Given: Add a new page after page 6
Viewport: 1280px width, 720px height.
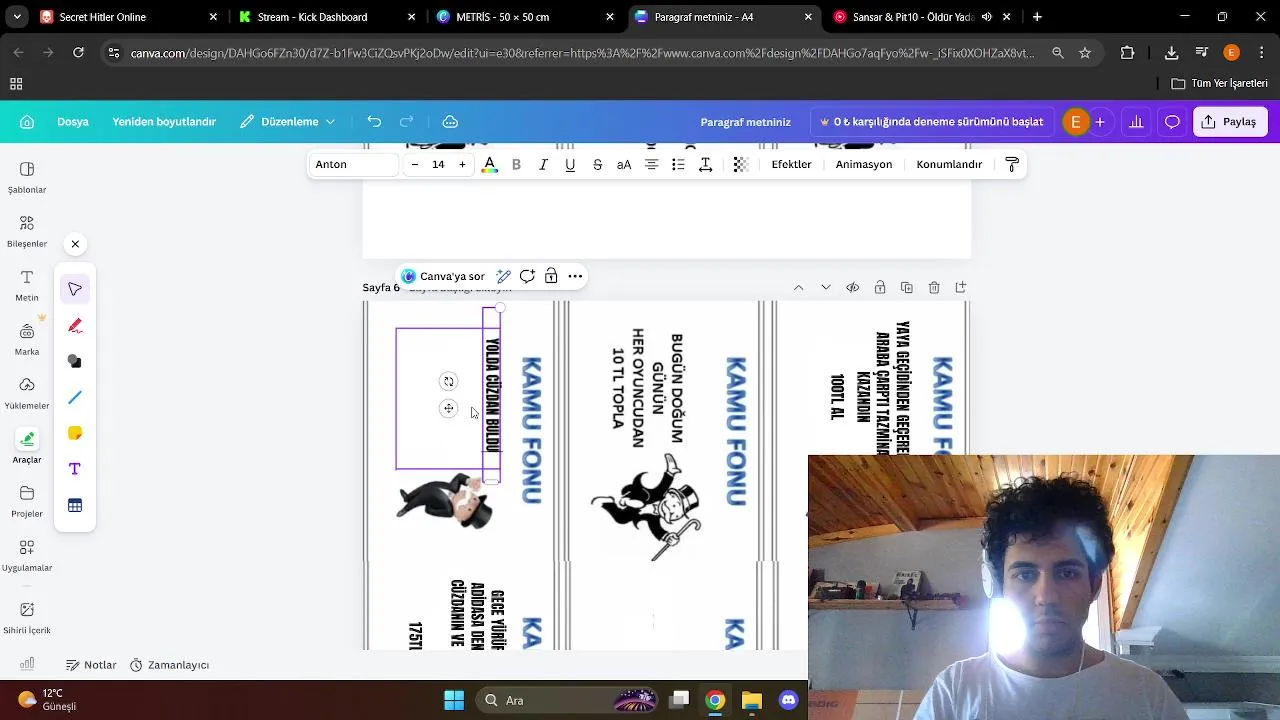Looking at the screenshot, I should coord(960,287).
